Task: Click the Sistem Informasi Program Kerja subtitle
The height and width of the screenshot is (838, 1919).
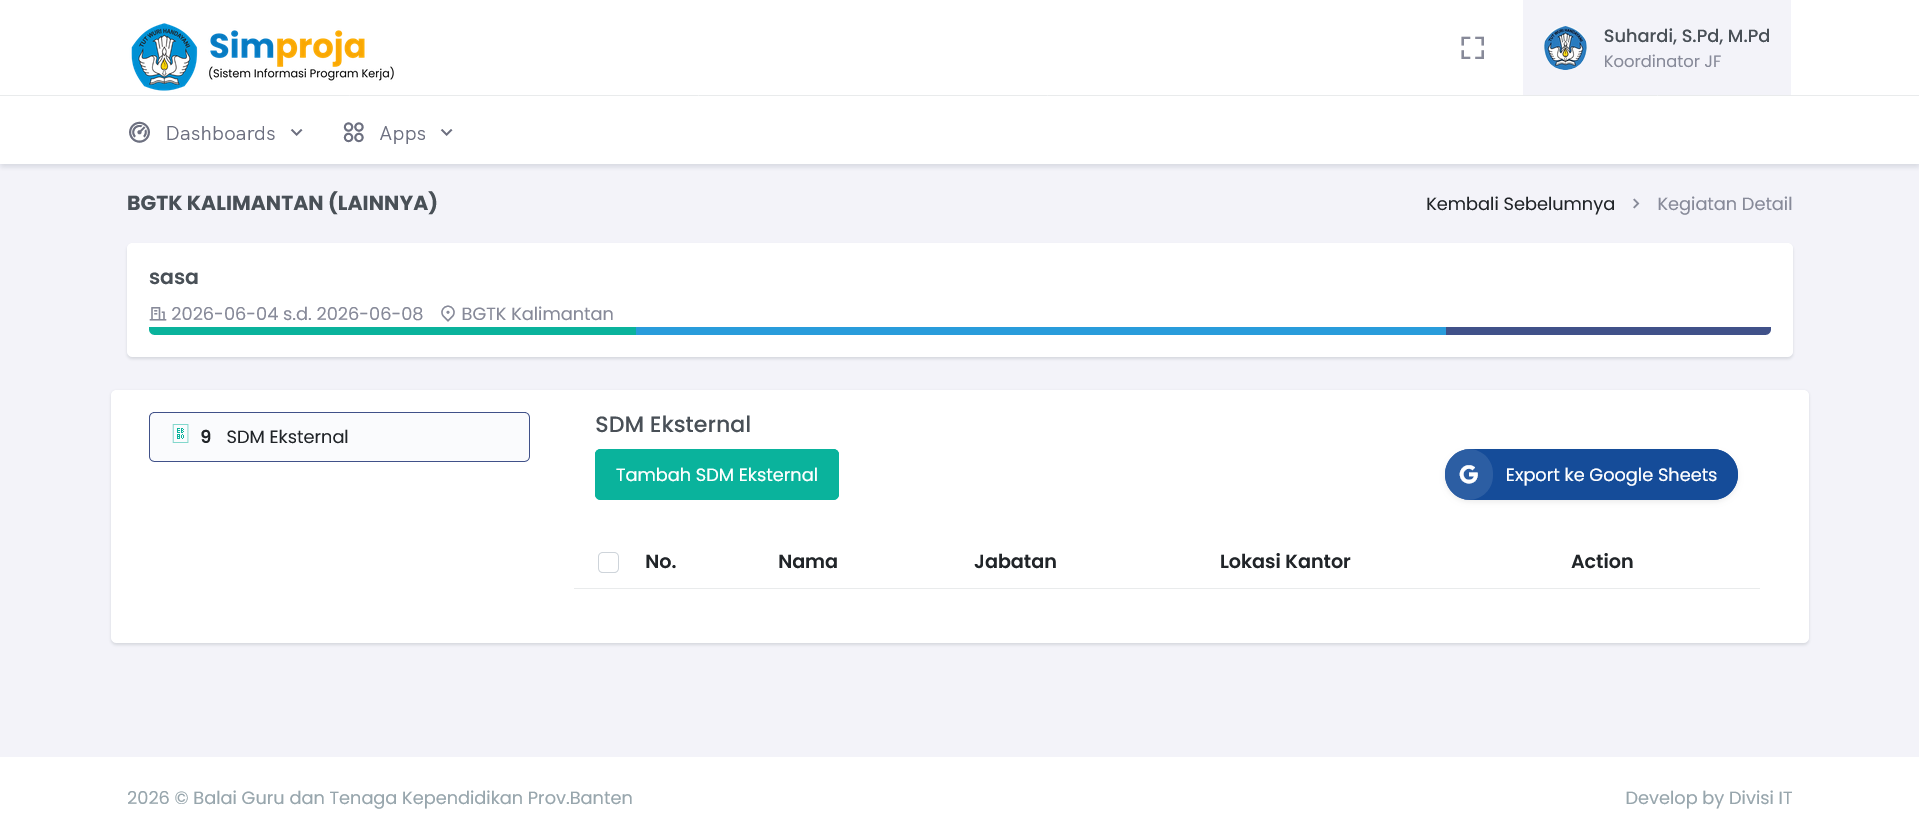Action: (301, 74)
